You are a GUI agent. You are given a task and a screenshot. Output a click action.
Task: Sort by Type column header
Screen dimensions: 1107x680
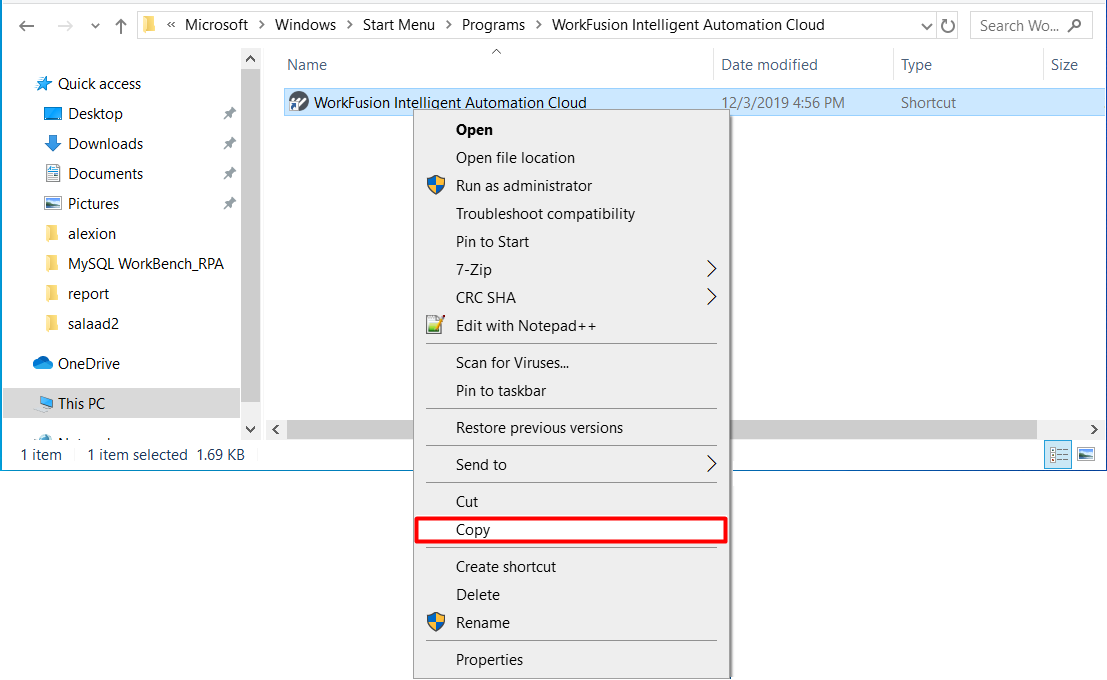point(916,65)
